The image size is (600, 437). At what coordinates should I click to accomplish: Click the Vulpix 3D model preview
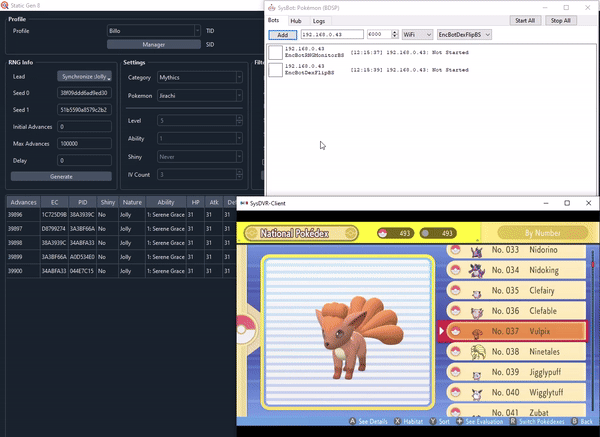tap(358, 337)
